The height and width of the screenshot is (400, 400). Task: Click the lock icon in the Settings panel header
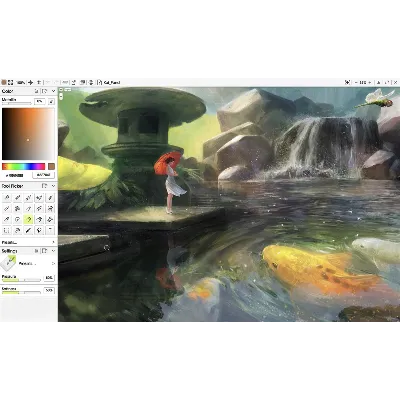pos(37,251)
